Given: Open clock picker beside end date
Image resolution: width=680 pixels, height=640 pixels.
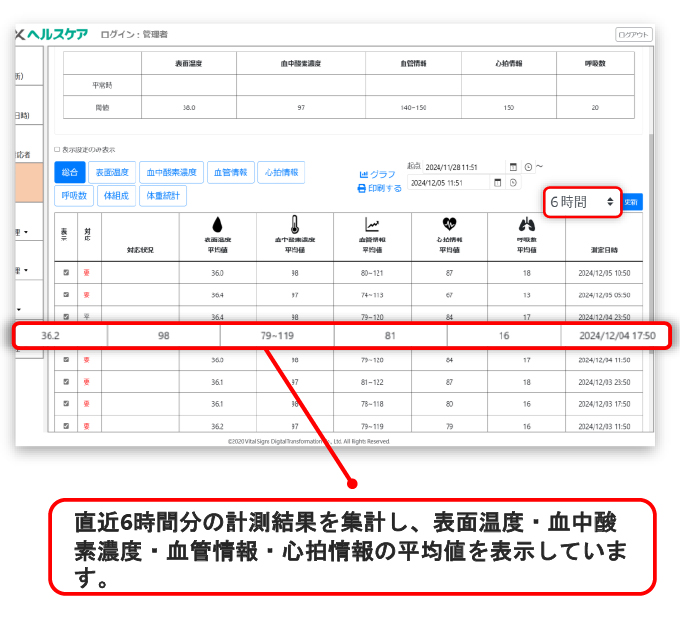Looking at the screenshot, I should point(514,183).
